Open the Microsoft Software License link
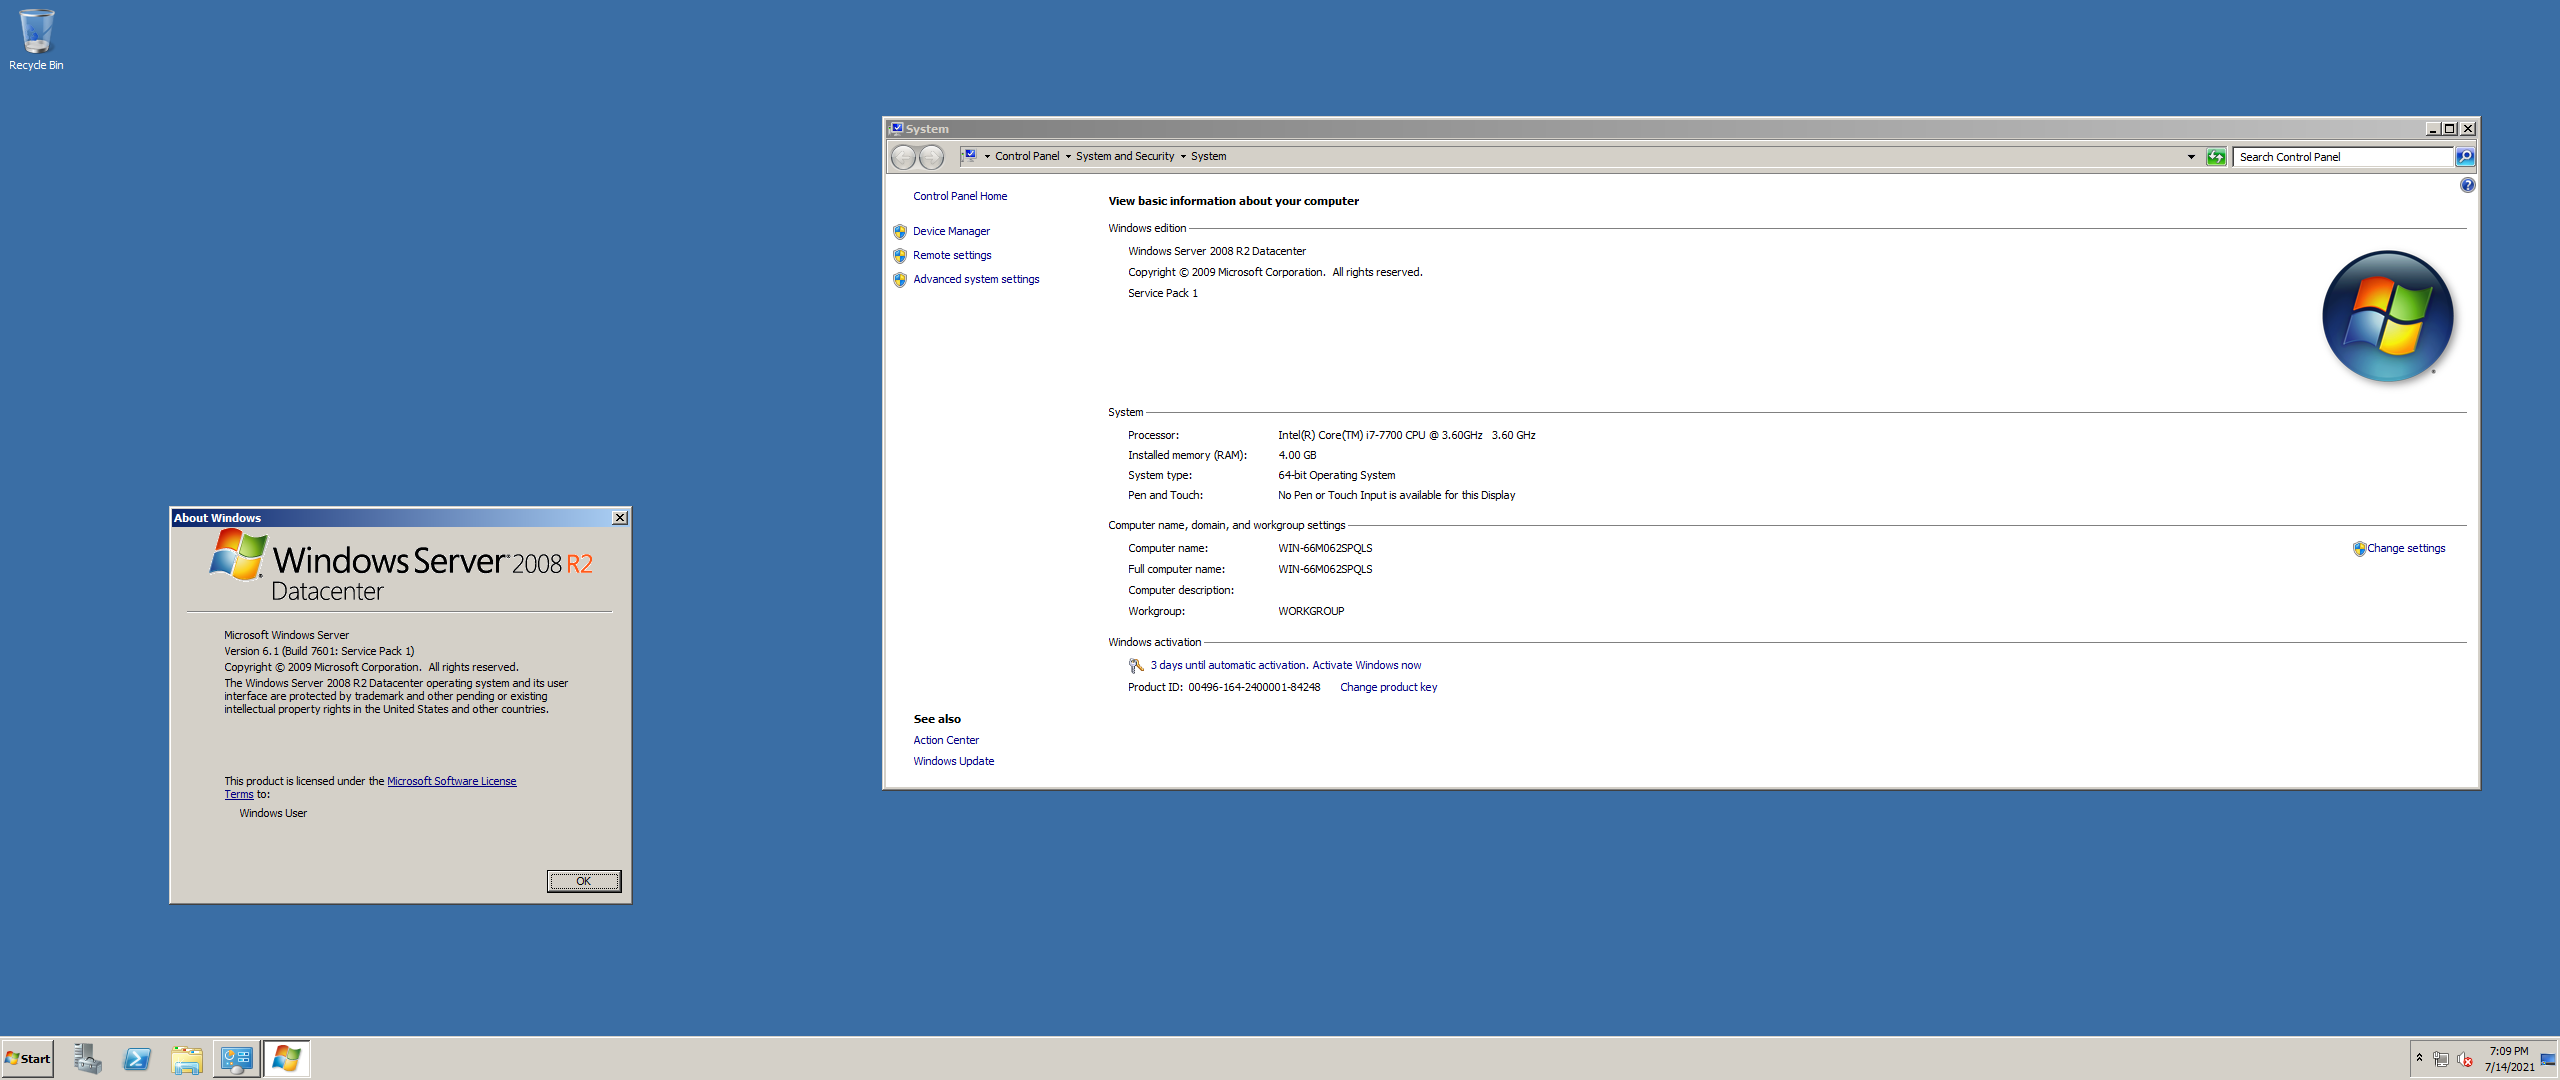This screenshot has height=1080, width=2560. coord(452,781)
